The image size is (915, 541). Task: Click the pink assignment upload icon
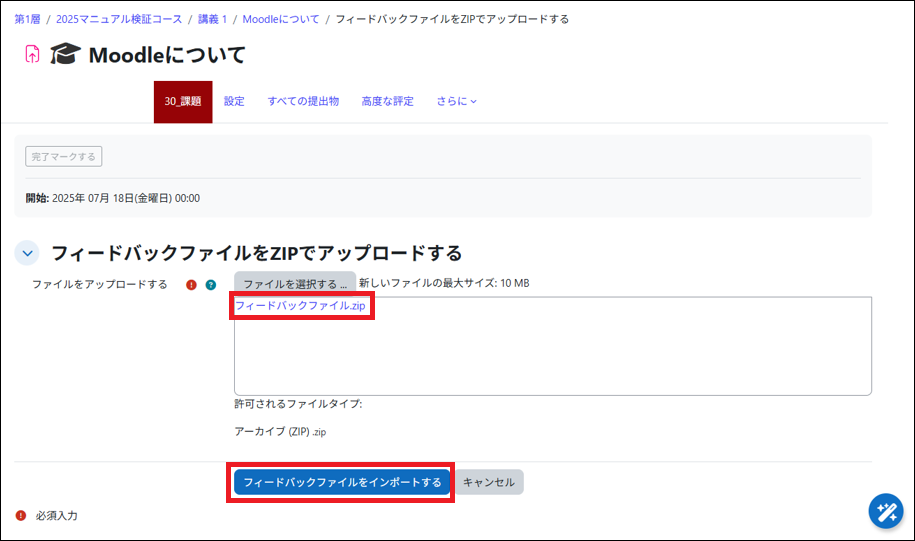(32, 54)
